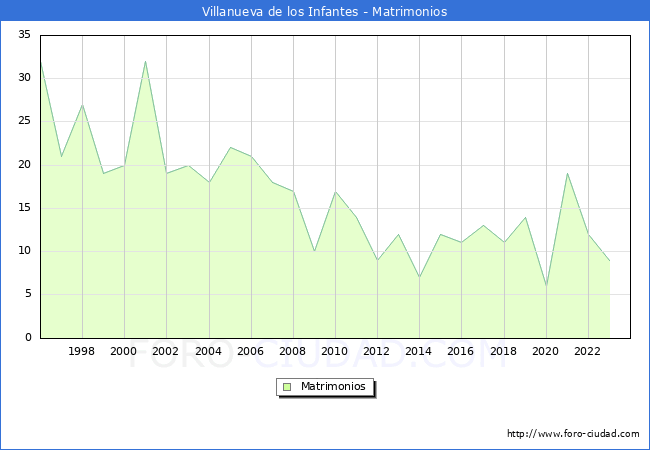Viewport: 650px width, 450px height.
Task: Click the 2014 low data point at 7
Action: pos(420,277)
